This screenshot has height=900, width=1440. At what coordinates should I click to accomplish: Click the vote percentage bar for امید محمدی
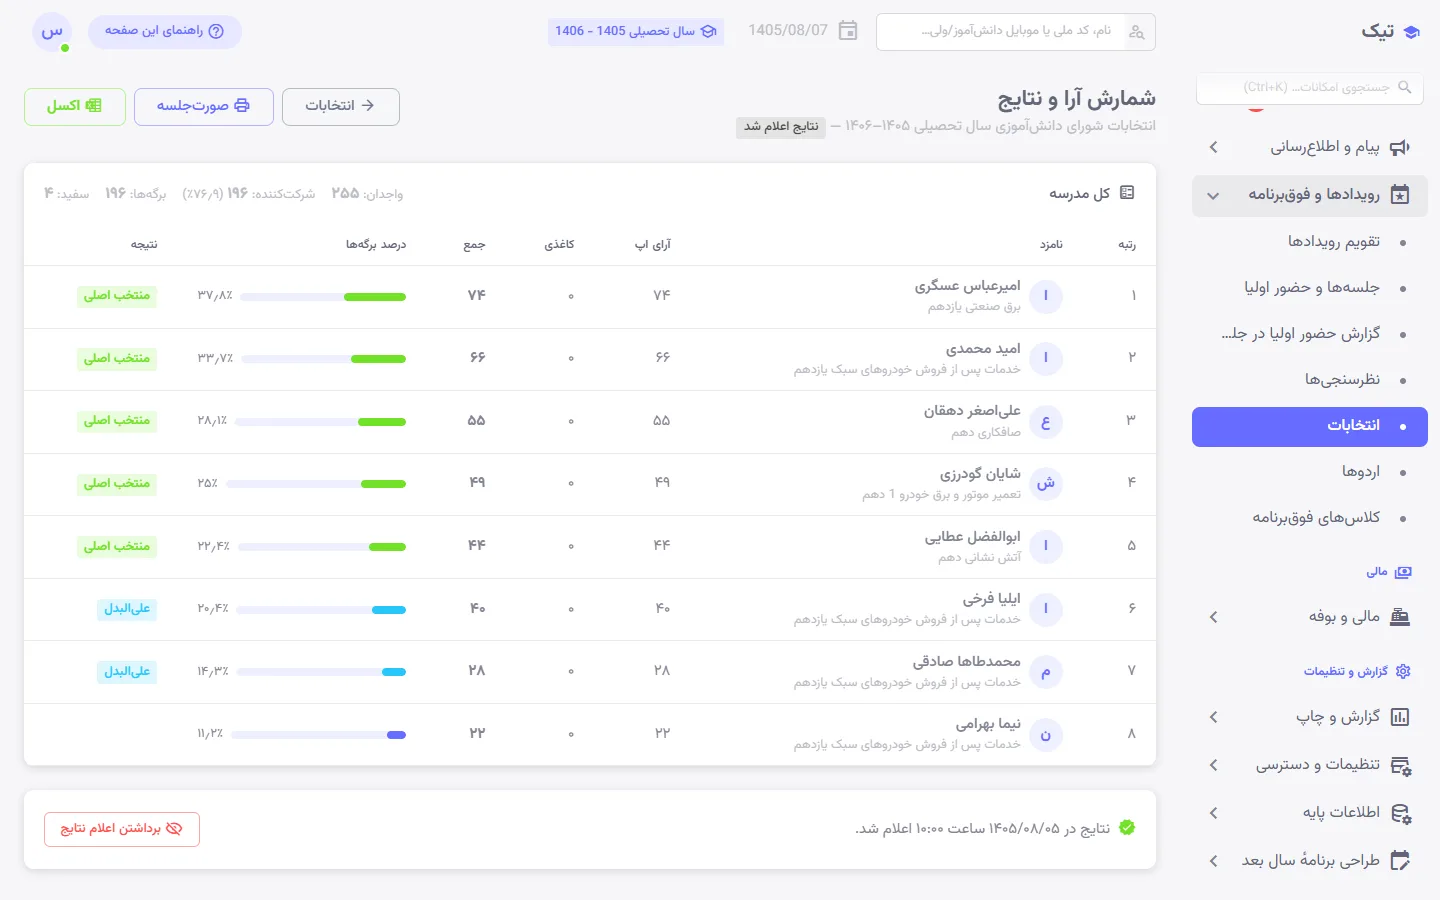coord(323,359)
